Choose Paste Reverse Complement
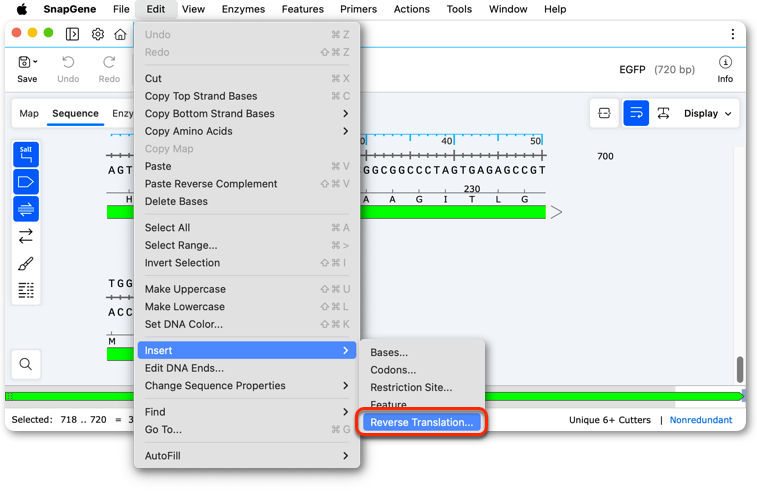Image resolution: width=757 pixels, height=501 pixels. (x=247, y=184)
